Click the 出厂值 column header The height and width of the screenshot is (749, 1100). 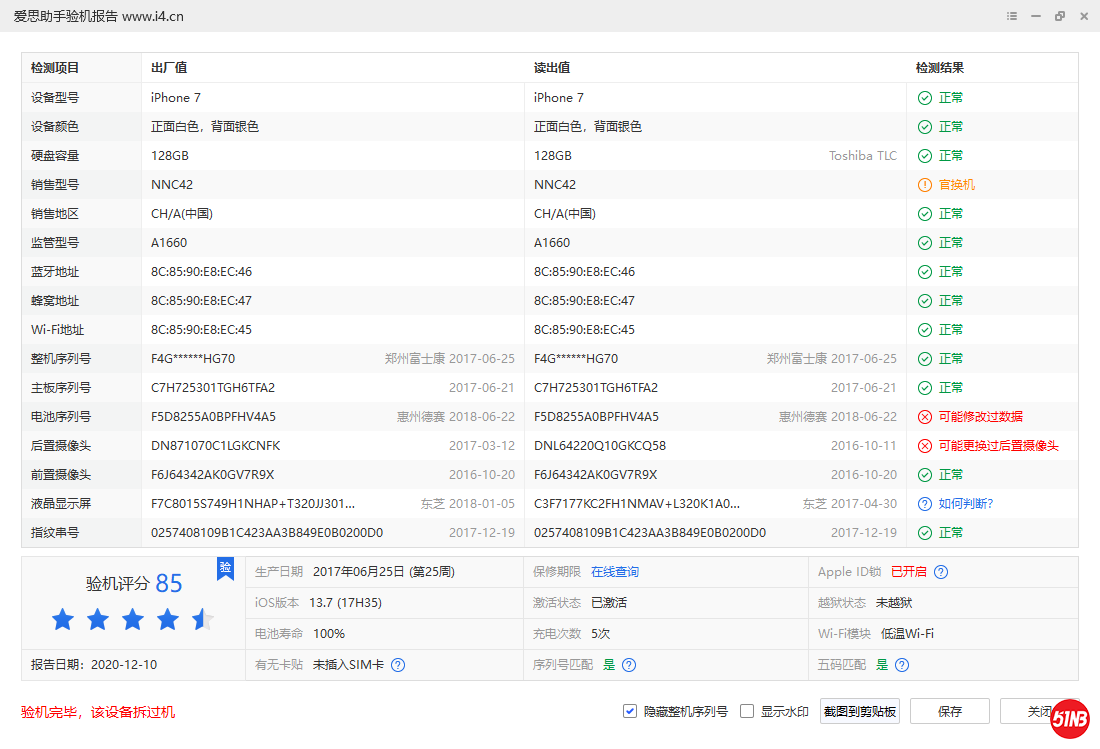169,68
